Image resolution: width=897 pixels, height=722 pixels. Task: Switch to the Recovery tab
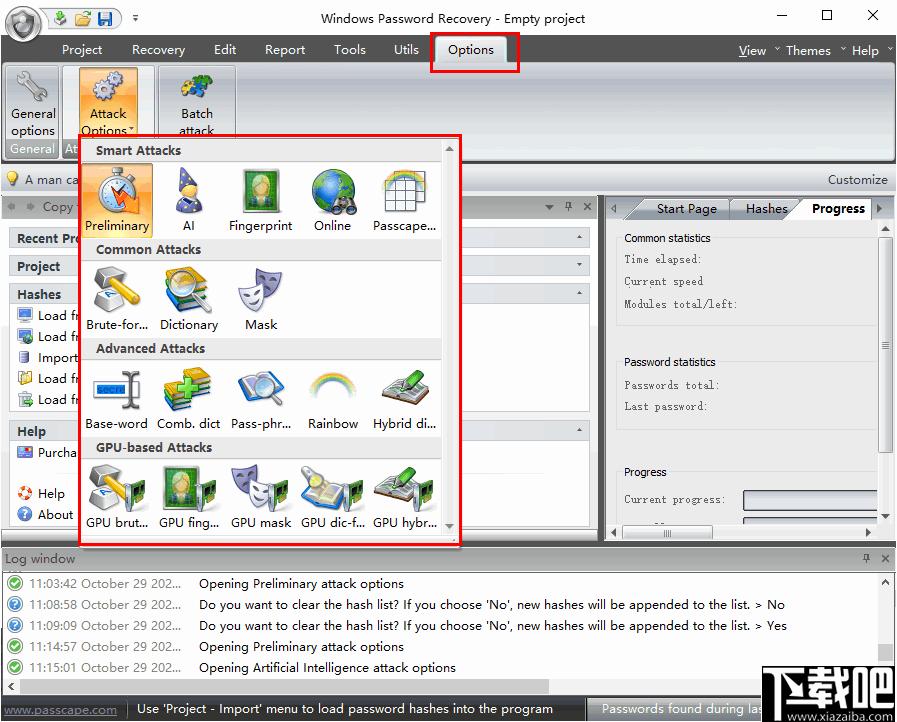click(x=158, y=50)
